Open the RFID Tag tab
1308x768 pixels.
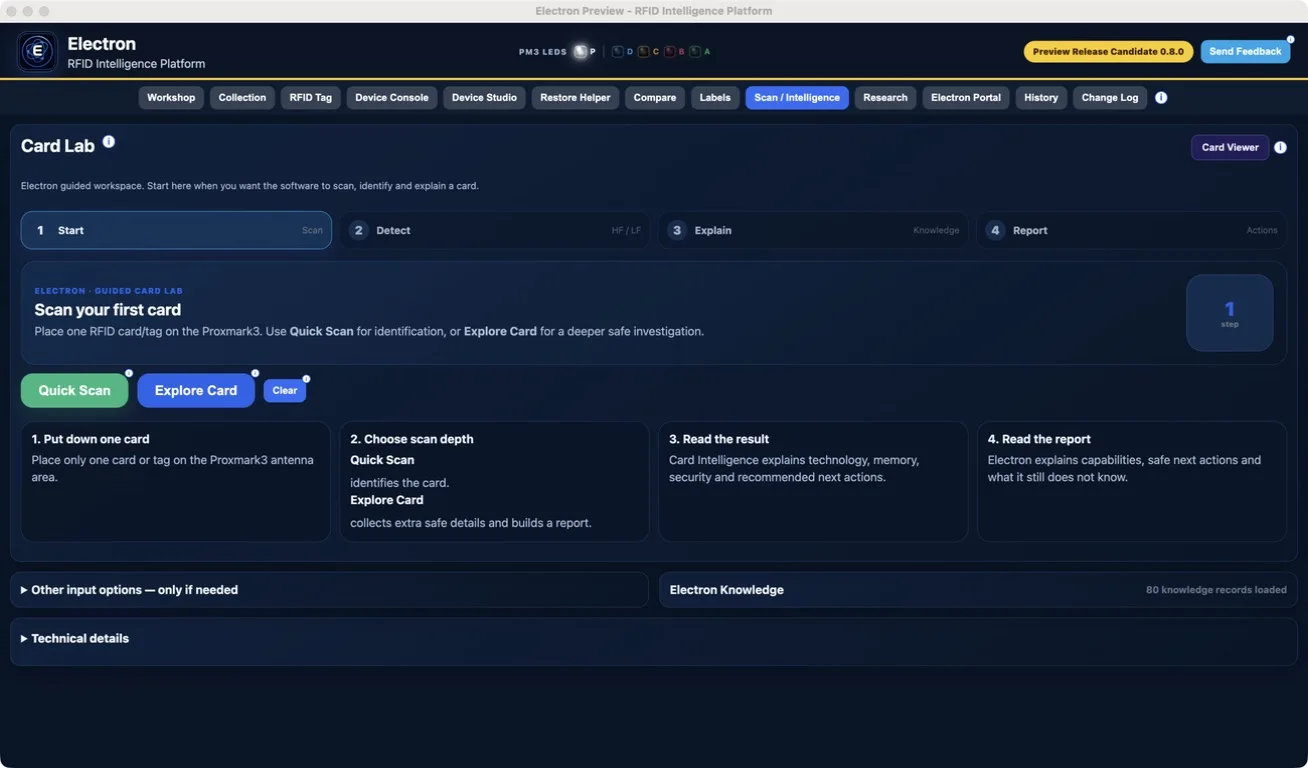click(x=310, y=98)
